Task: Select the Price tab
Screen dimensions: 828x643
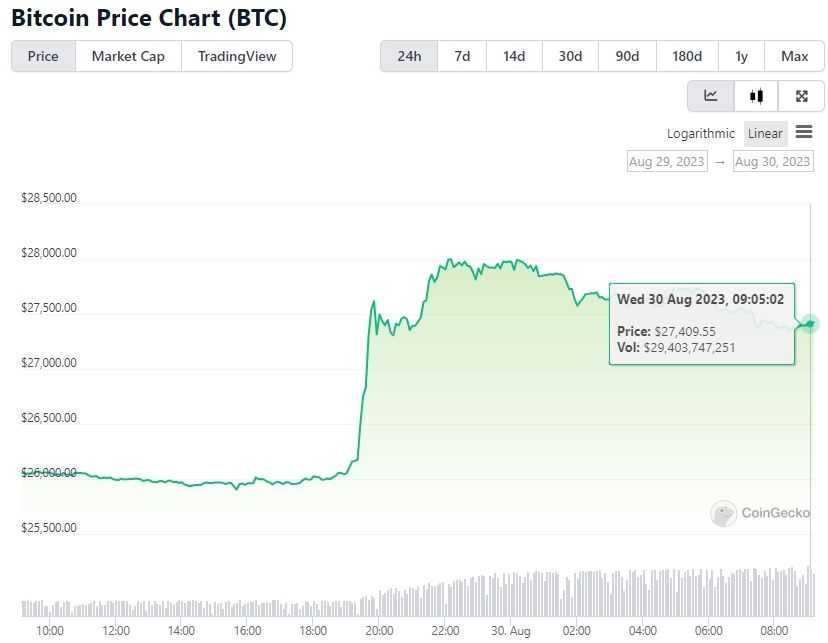Action: point(42,56)
